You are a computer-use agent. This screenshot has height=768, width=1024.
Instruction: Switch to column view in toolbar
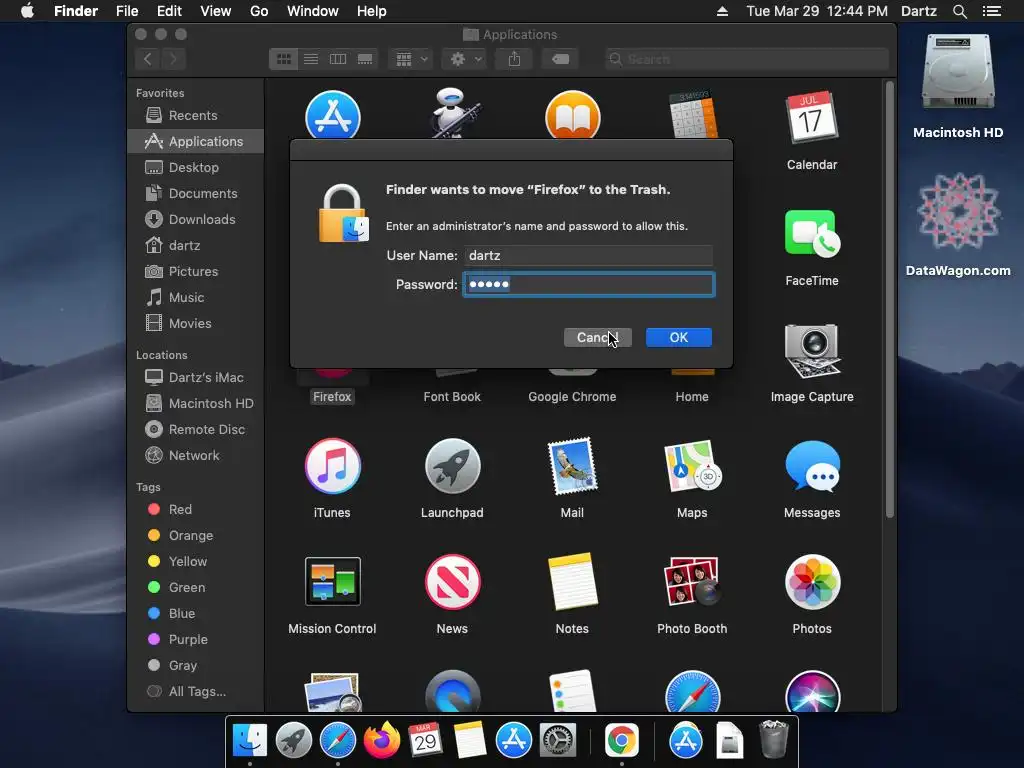pos(338,59)
